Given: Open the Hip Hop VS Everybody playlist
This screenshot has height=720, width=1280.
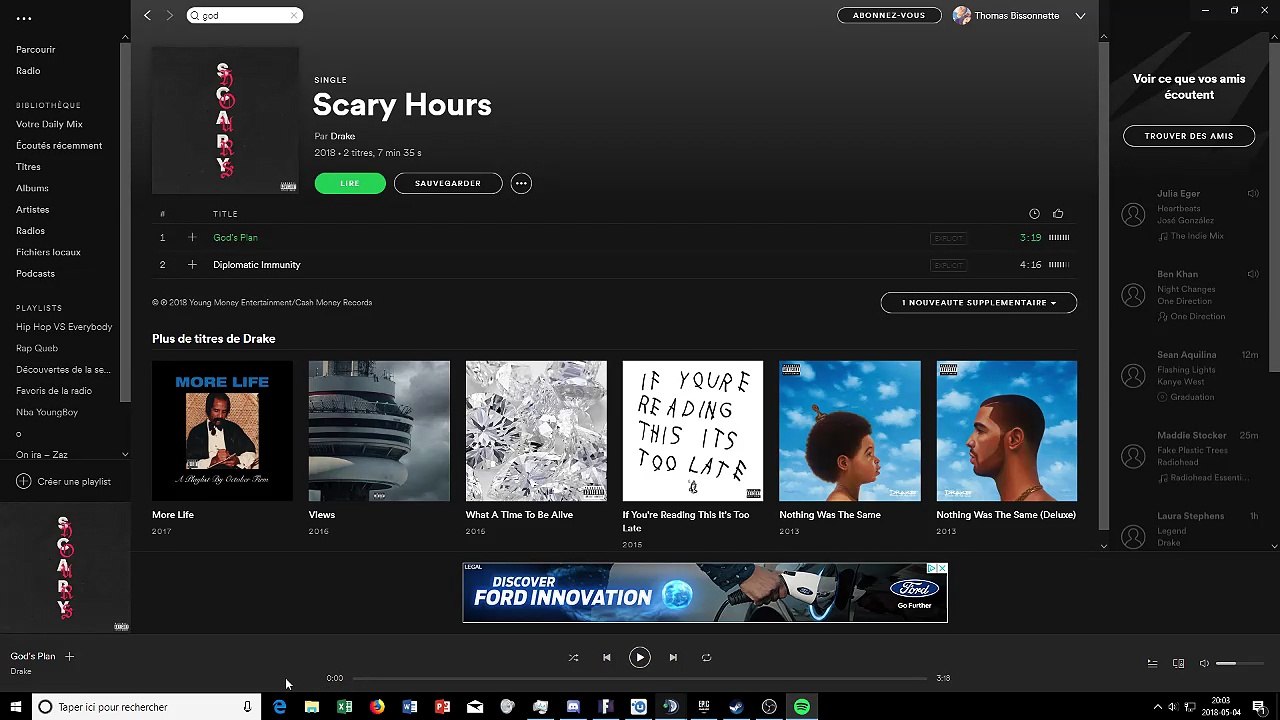Looking at the screenshot, I should pyautogui.click(x=64, y=327).
